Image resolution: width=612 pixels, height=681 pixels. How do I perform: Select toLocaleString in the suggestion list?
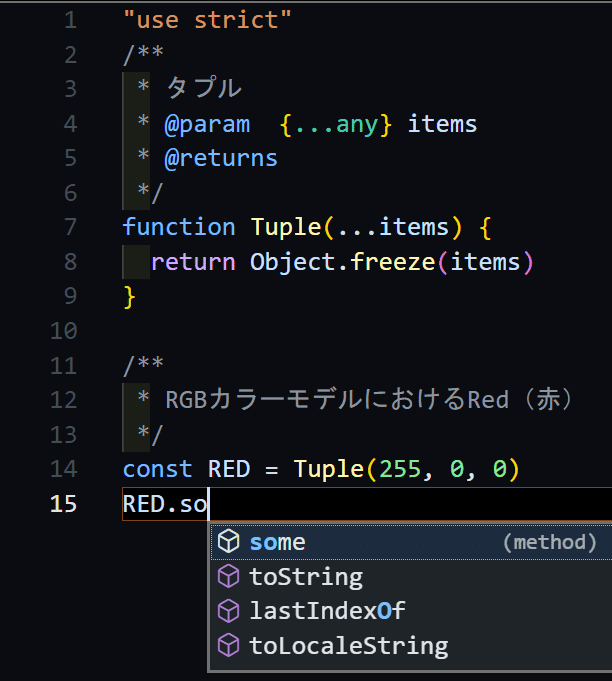348,646
